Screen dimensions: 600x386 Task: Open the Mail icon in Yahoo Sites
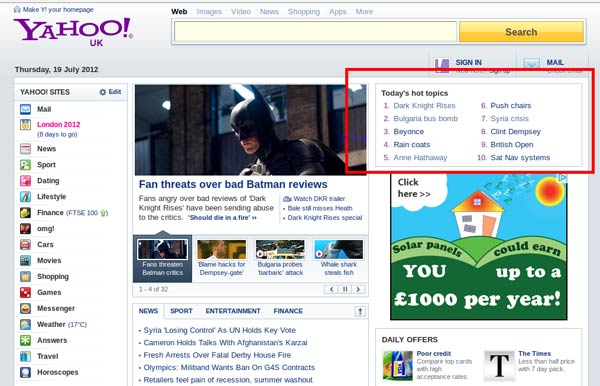[x=26, y=109]
